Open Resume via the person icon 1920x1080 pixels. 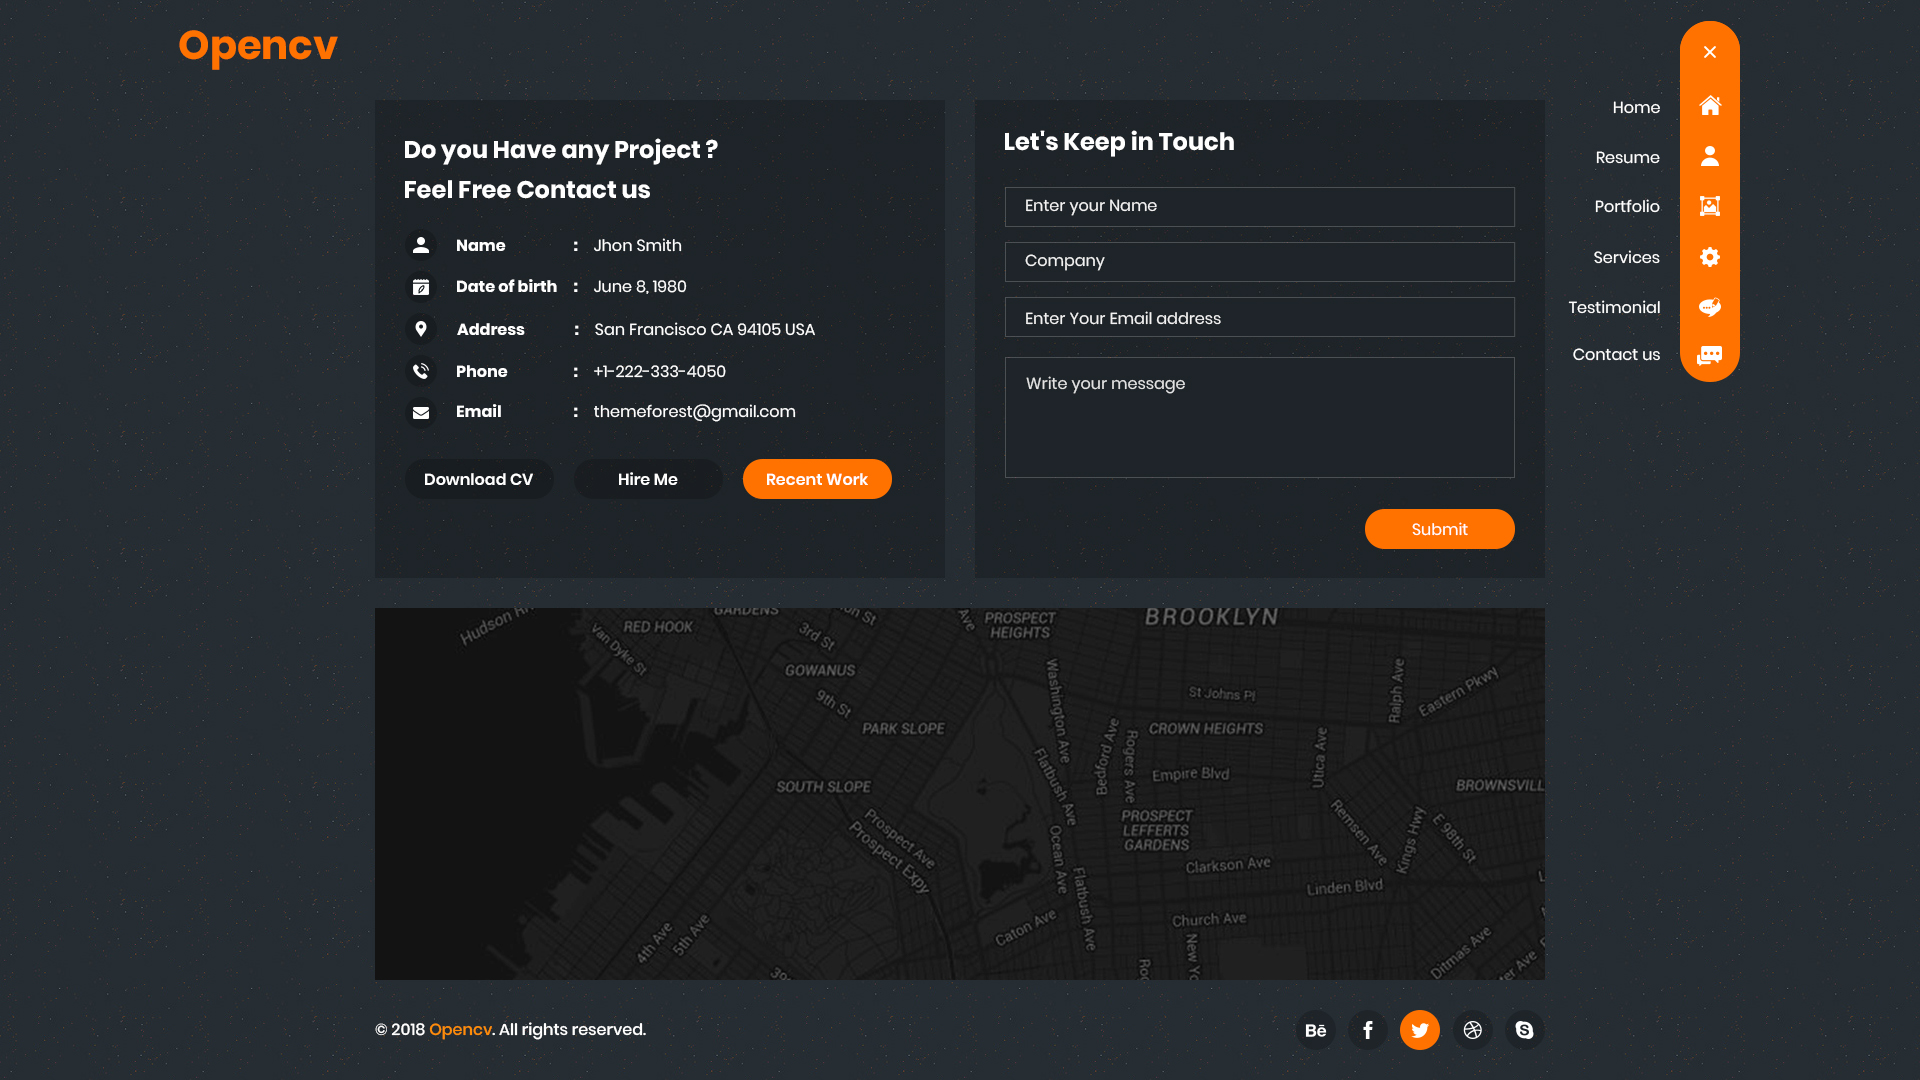click(x=1710, y=156)
